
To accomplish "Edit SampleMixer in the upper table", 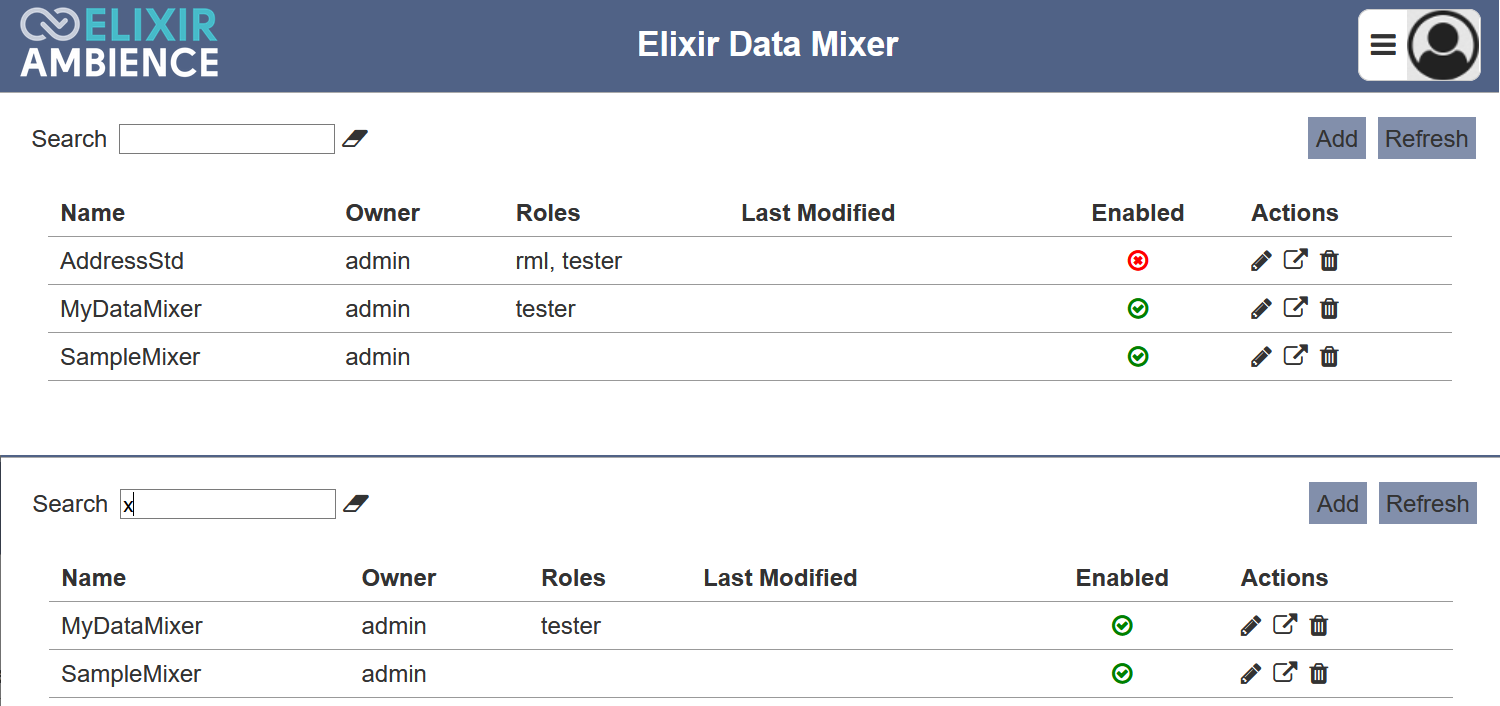I will pos(1261,357).
